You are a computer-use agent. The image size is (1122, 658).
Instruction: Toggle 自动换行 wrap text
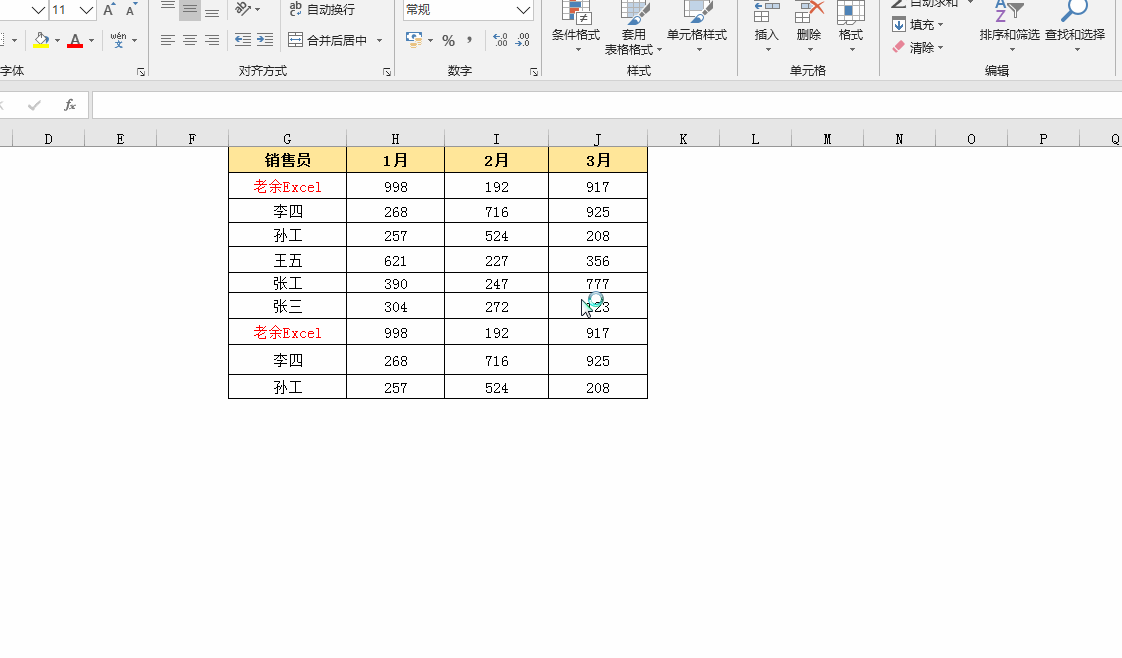(321, 9)
